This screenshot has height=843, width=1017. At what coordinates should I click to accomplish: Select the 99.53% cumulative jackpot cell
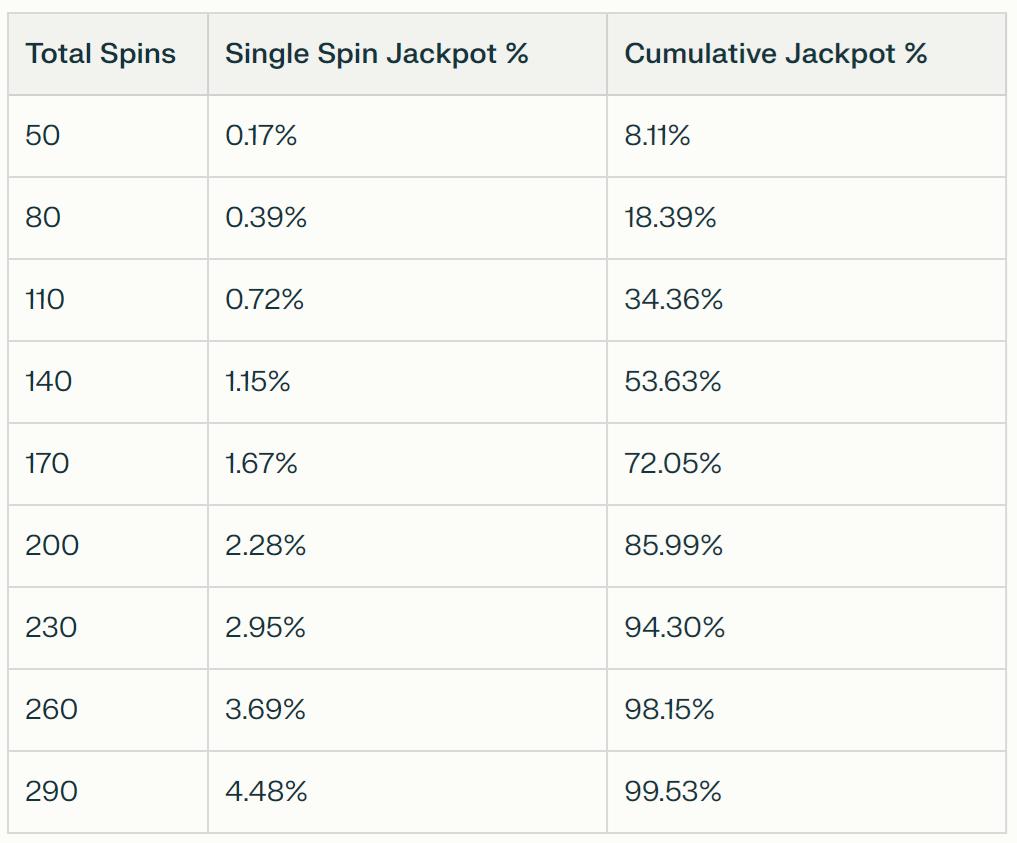(x=673, y=792)
